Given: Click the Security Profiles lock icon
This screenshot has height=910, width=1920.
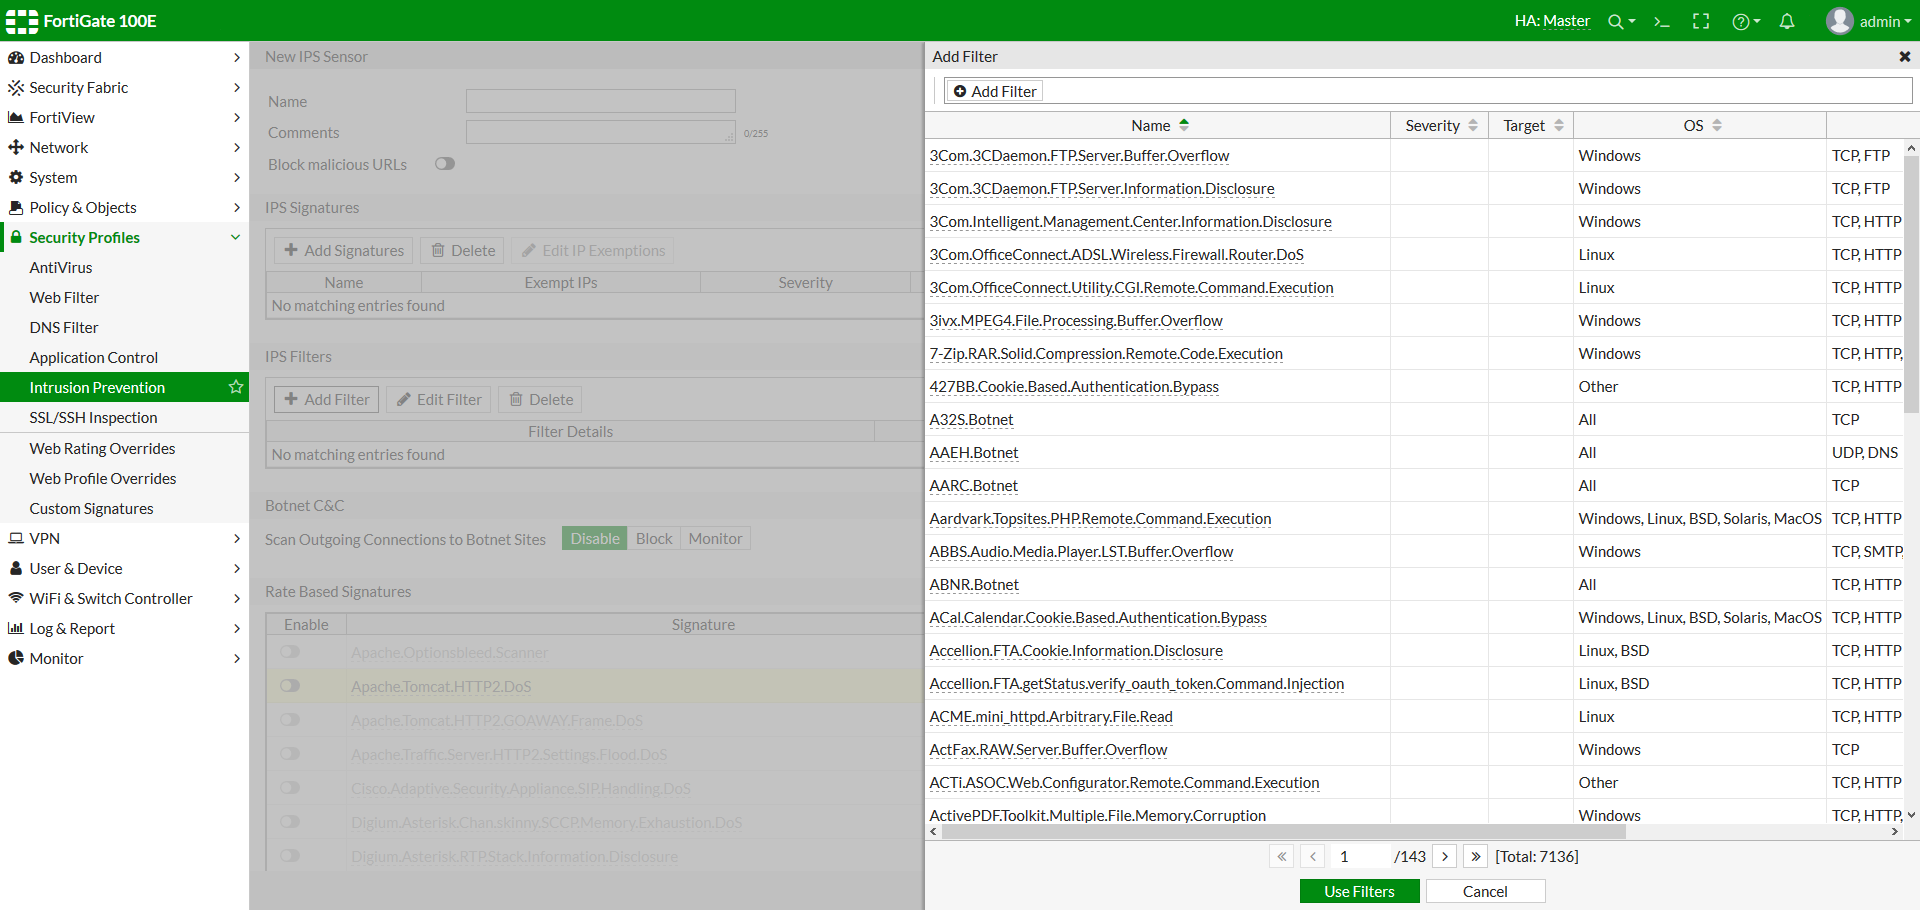Looking at the screenshot, I should [x=16, y=238].
